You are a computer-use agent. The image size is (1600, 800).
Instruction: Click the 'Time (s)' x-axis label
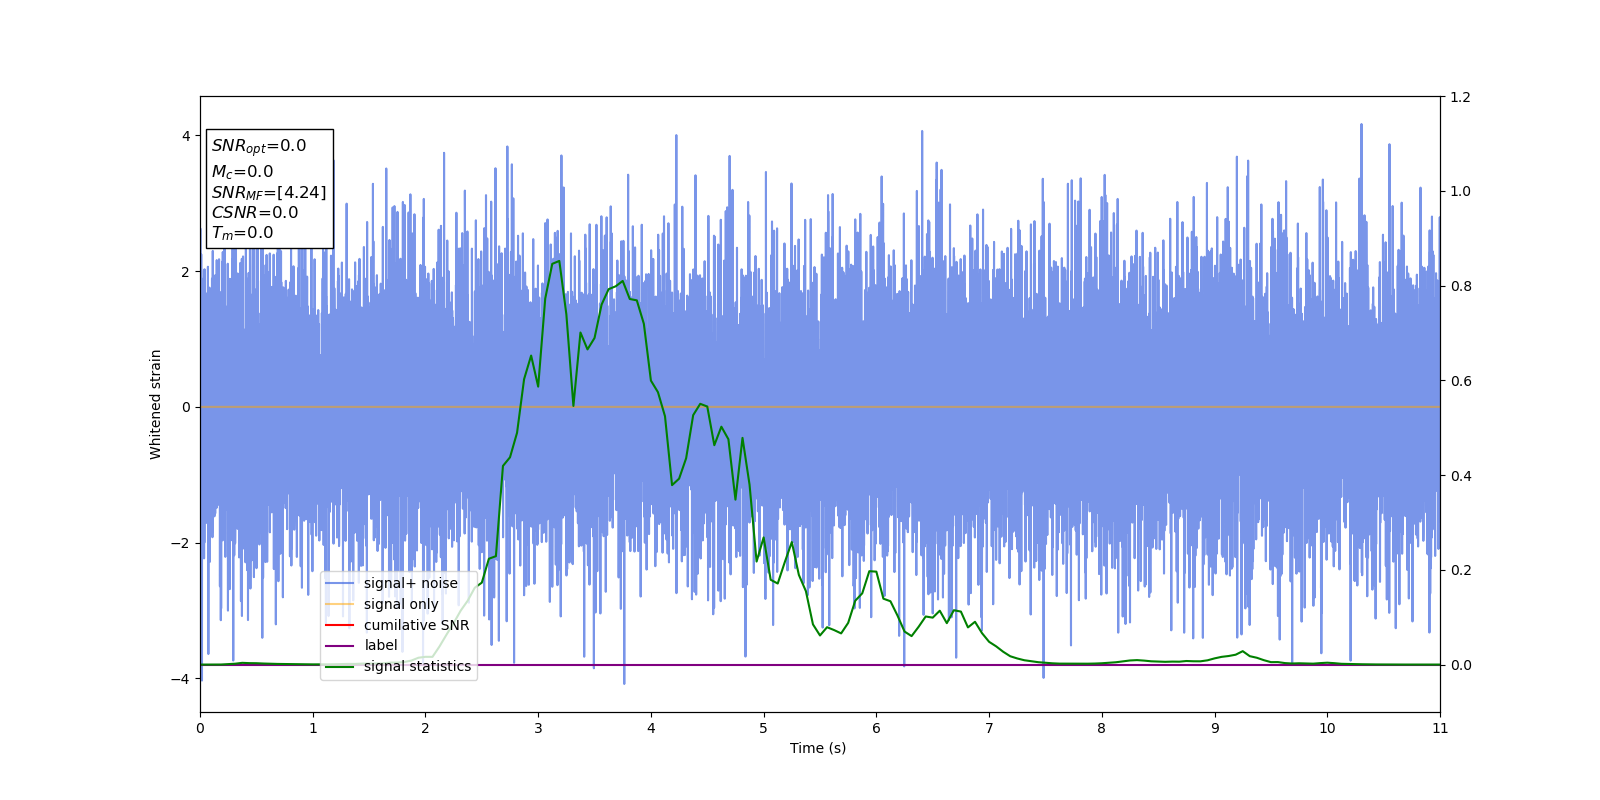pyautogui.click(x=818, y=748)
